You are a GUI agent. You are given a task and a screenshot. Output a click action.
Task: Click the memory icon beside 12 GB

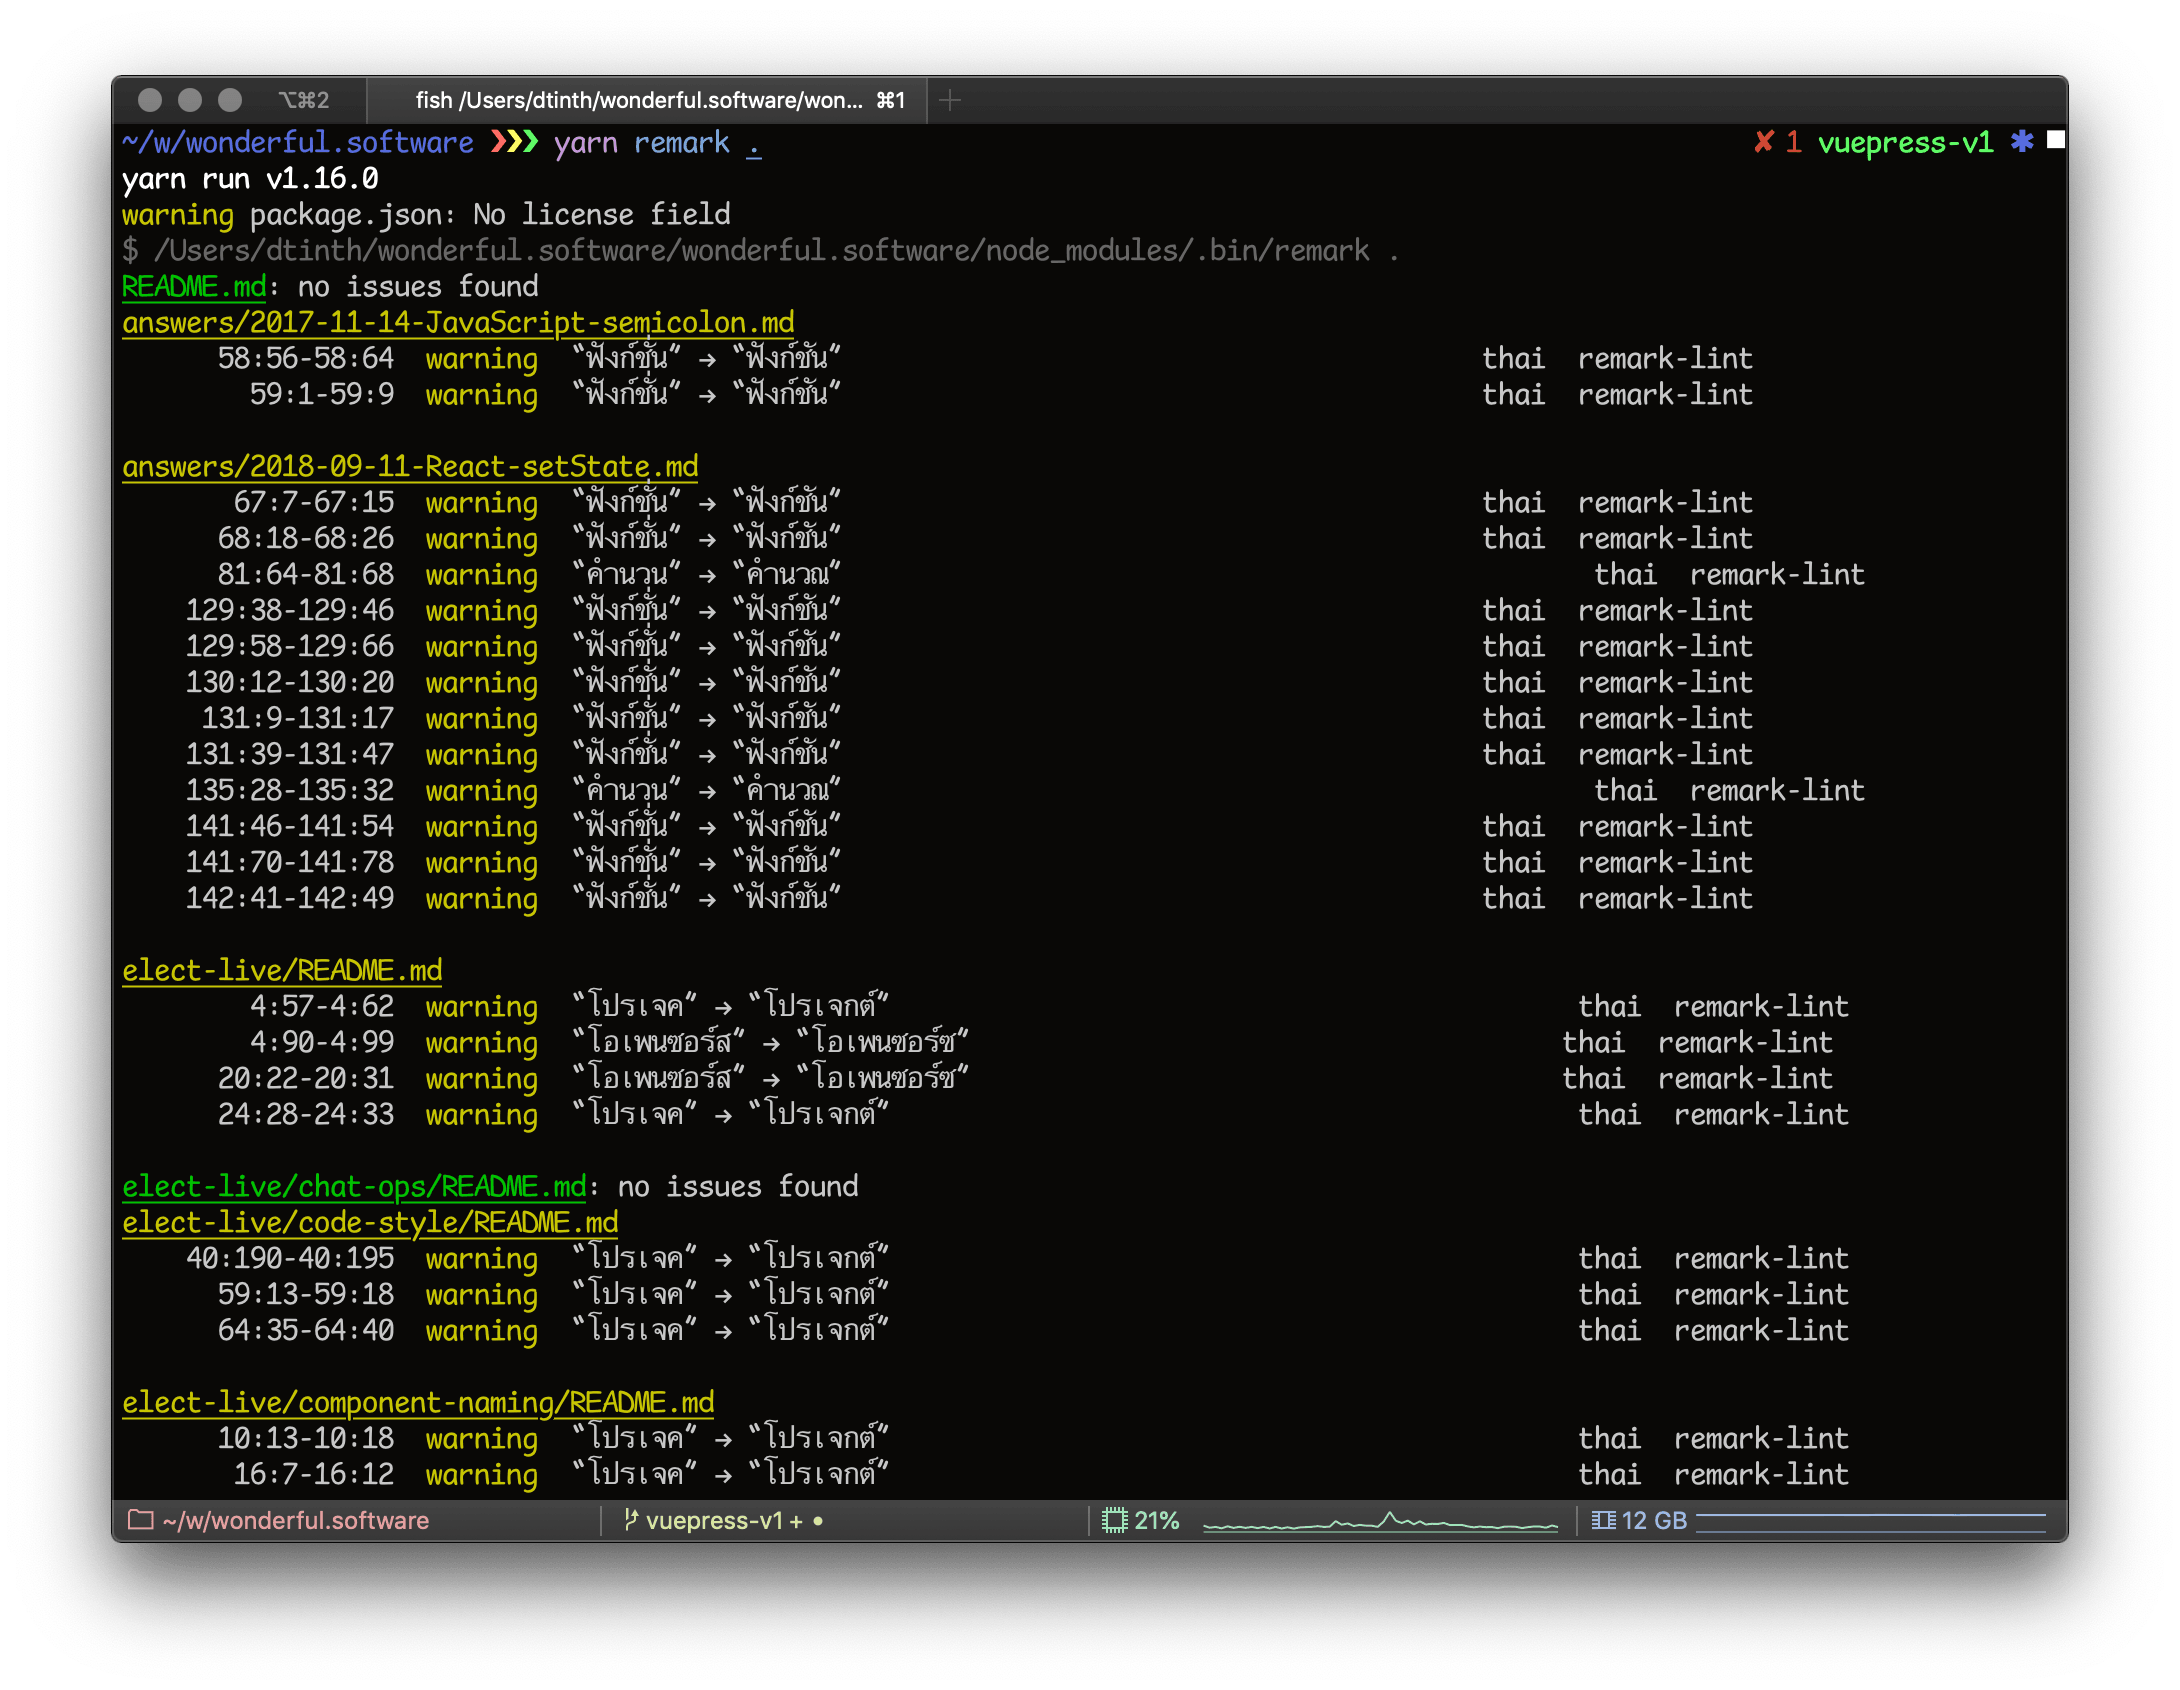[x=1603, y=1520]
